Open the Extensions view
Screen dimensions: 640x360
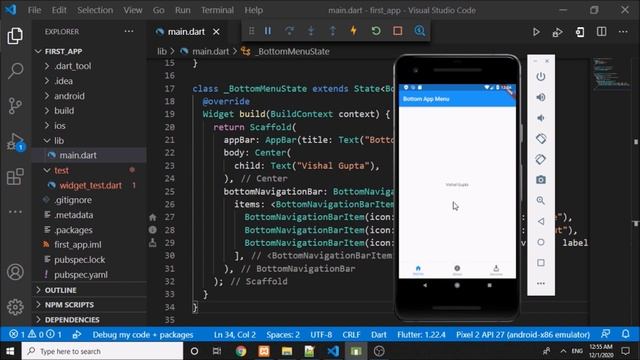pyautogui.click(x=15, y=177)
